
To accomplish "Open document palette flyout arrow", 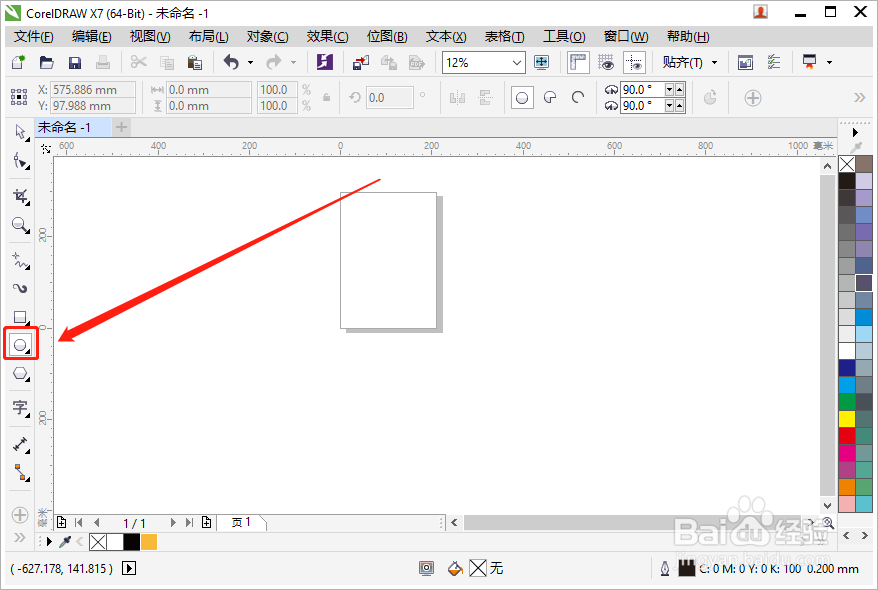I will pyautogui.click(x=49, y=542).
